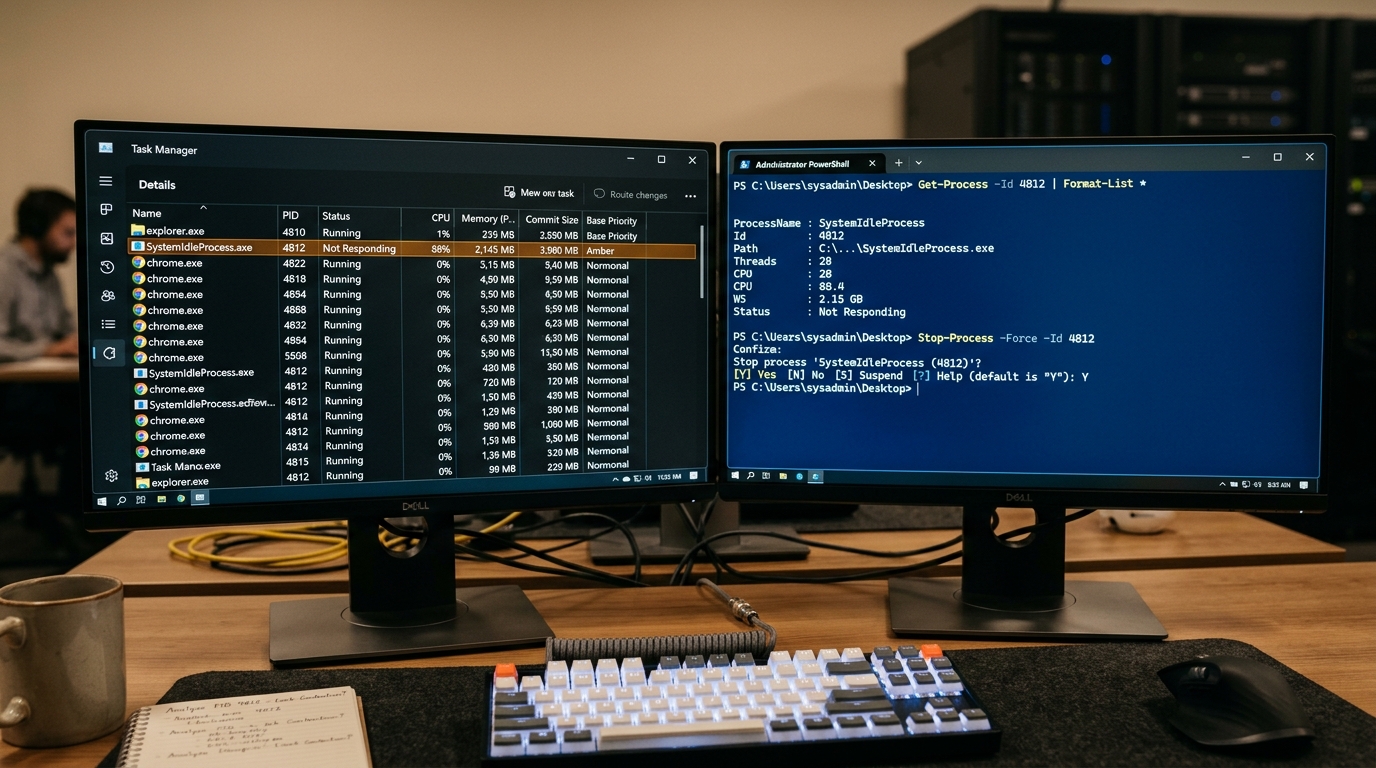
Task: Open the Users page icon in Task Manager
Action: coord(108,296)
